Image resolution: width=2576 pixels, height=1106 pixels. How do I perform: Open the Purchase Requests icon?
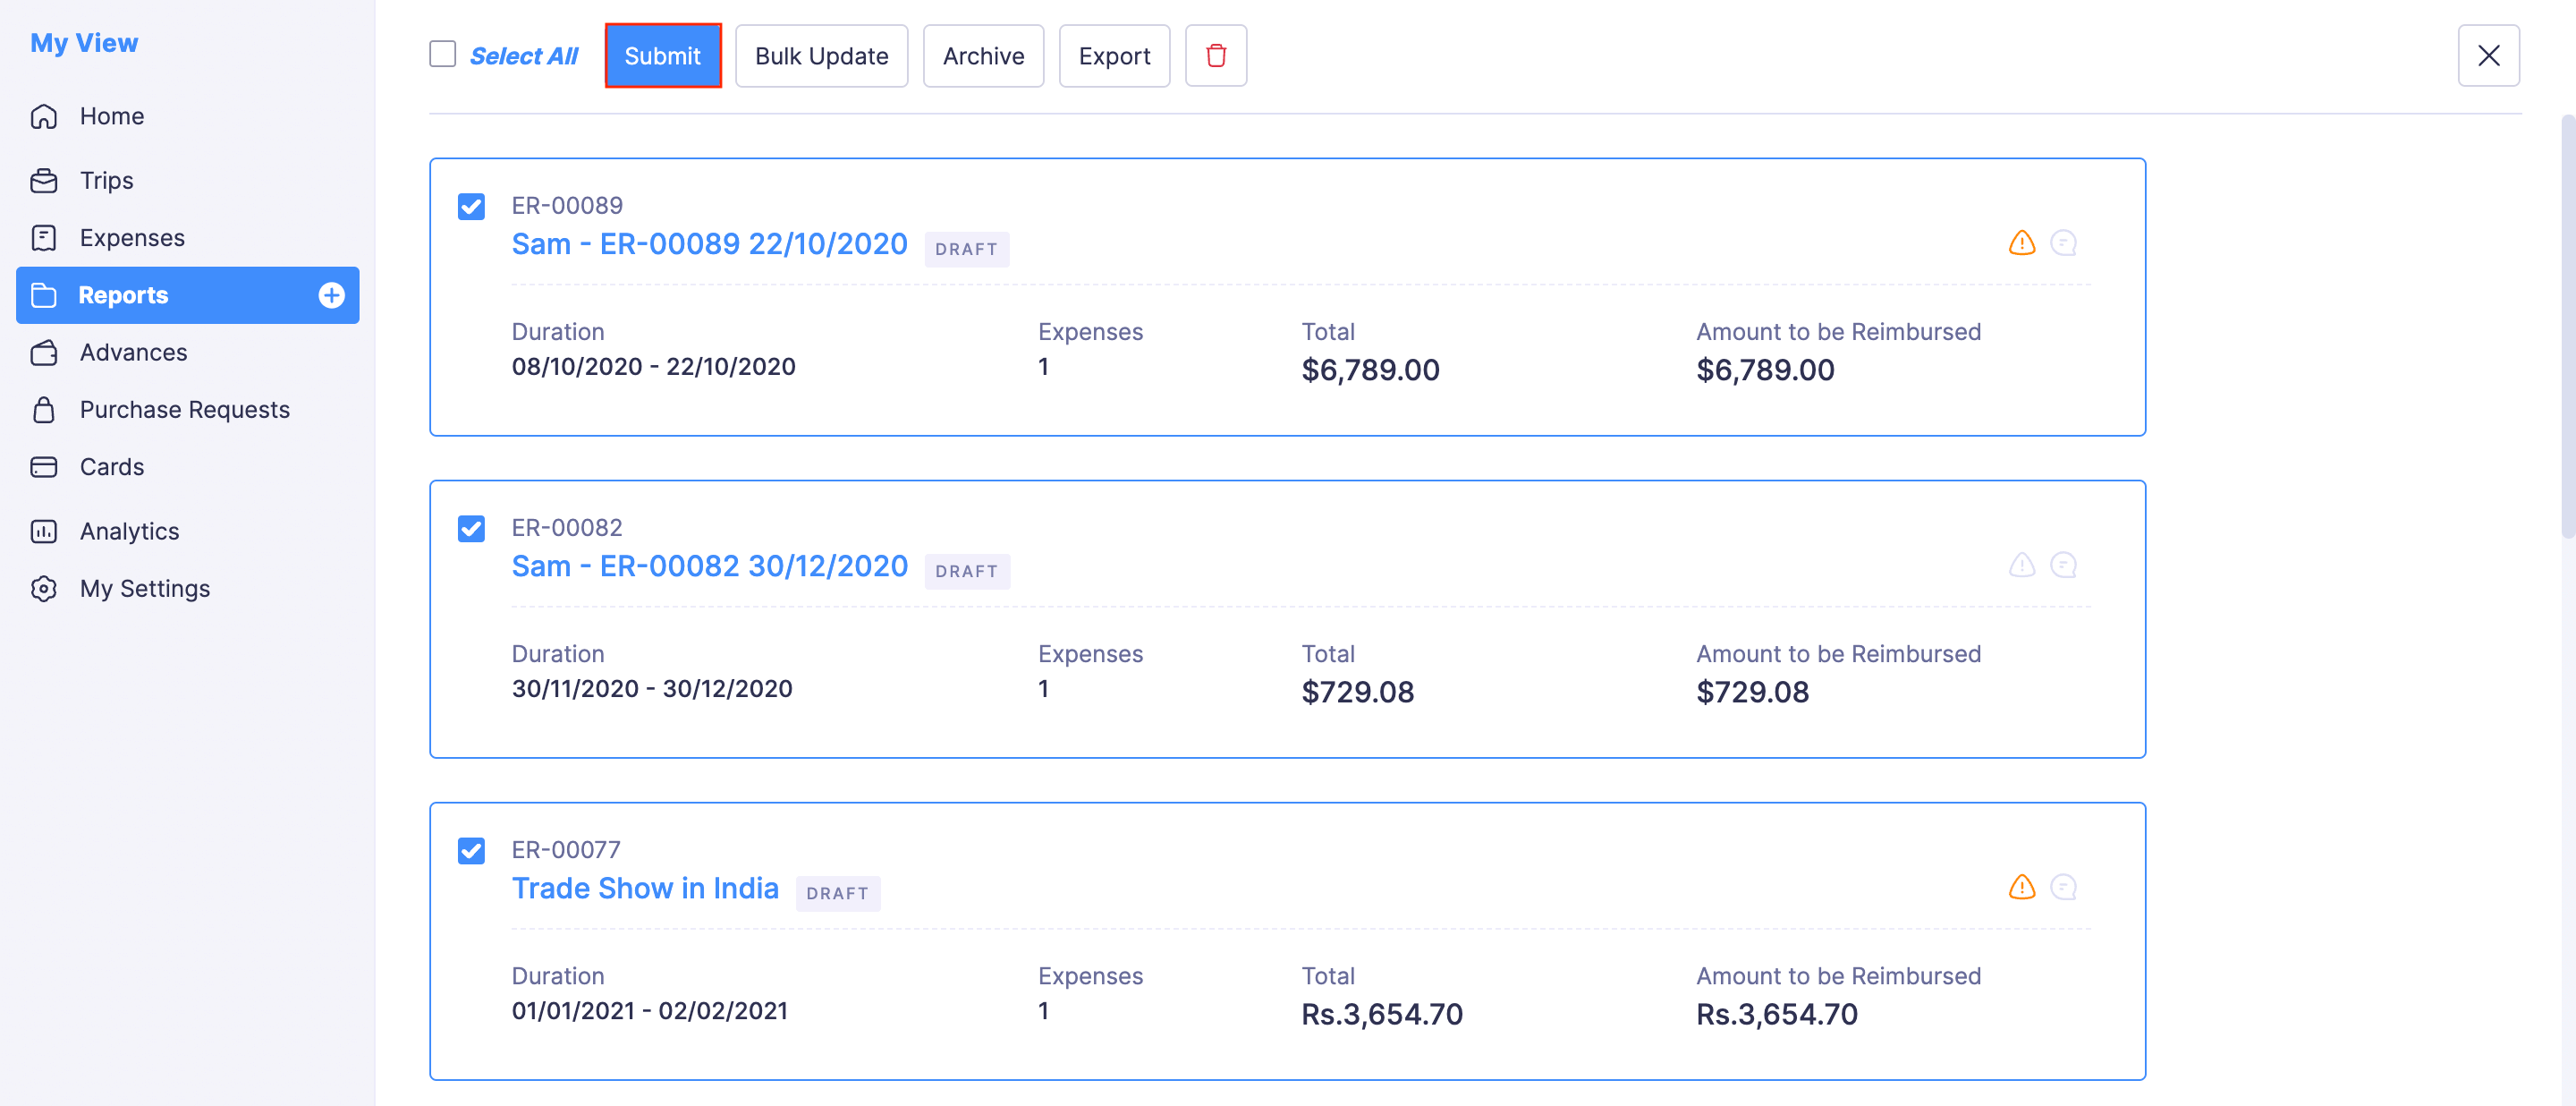tap(44, 409)
